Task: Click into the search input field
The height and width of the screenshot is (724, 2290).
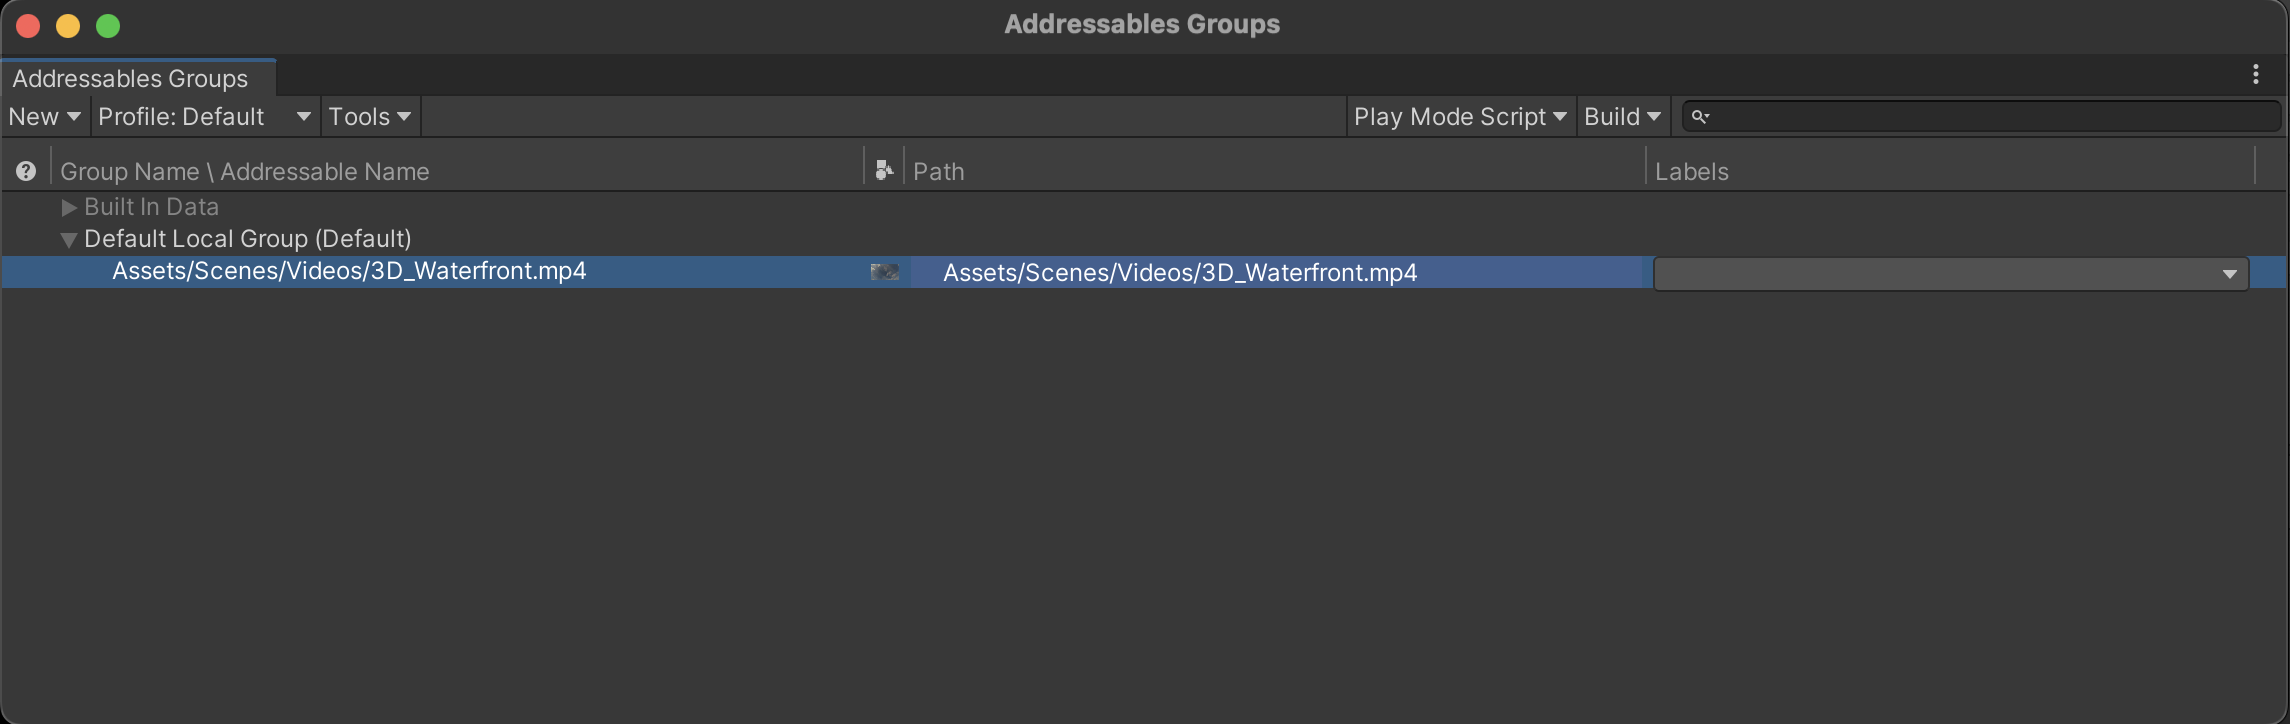Action: coord(1990,117)
